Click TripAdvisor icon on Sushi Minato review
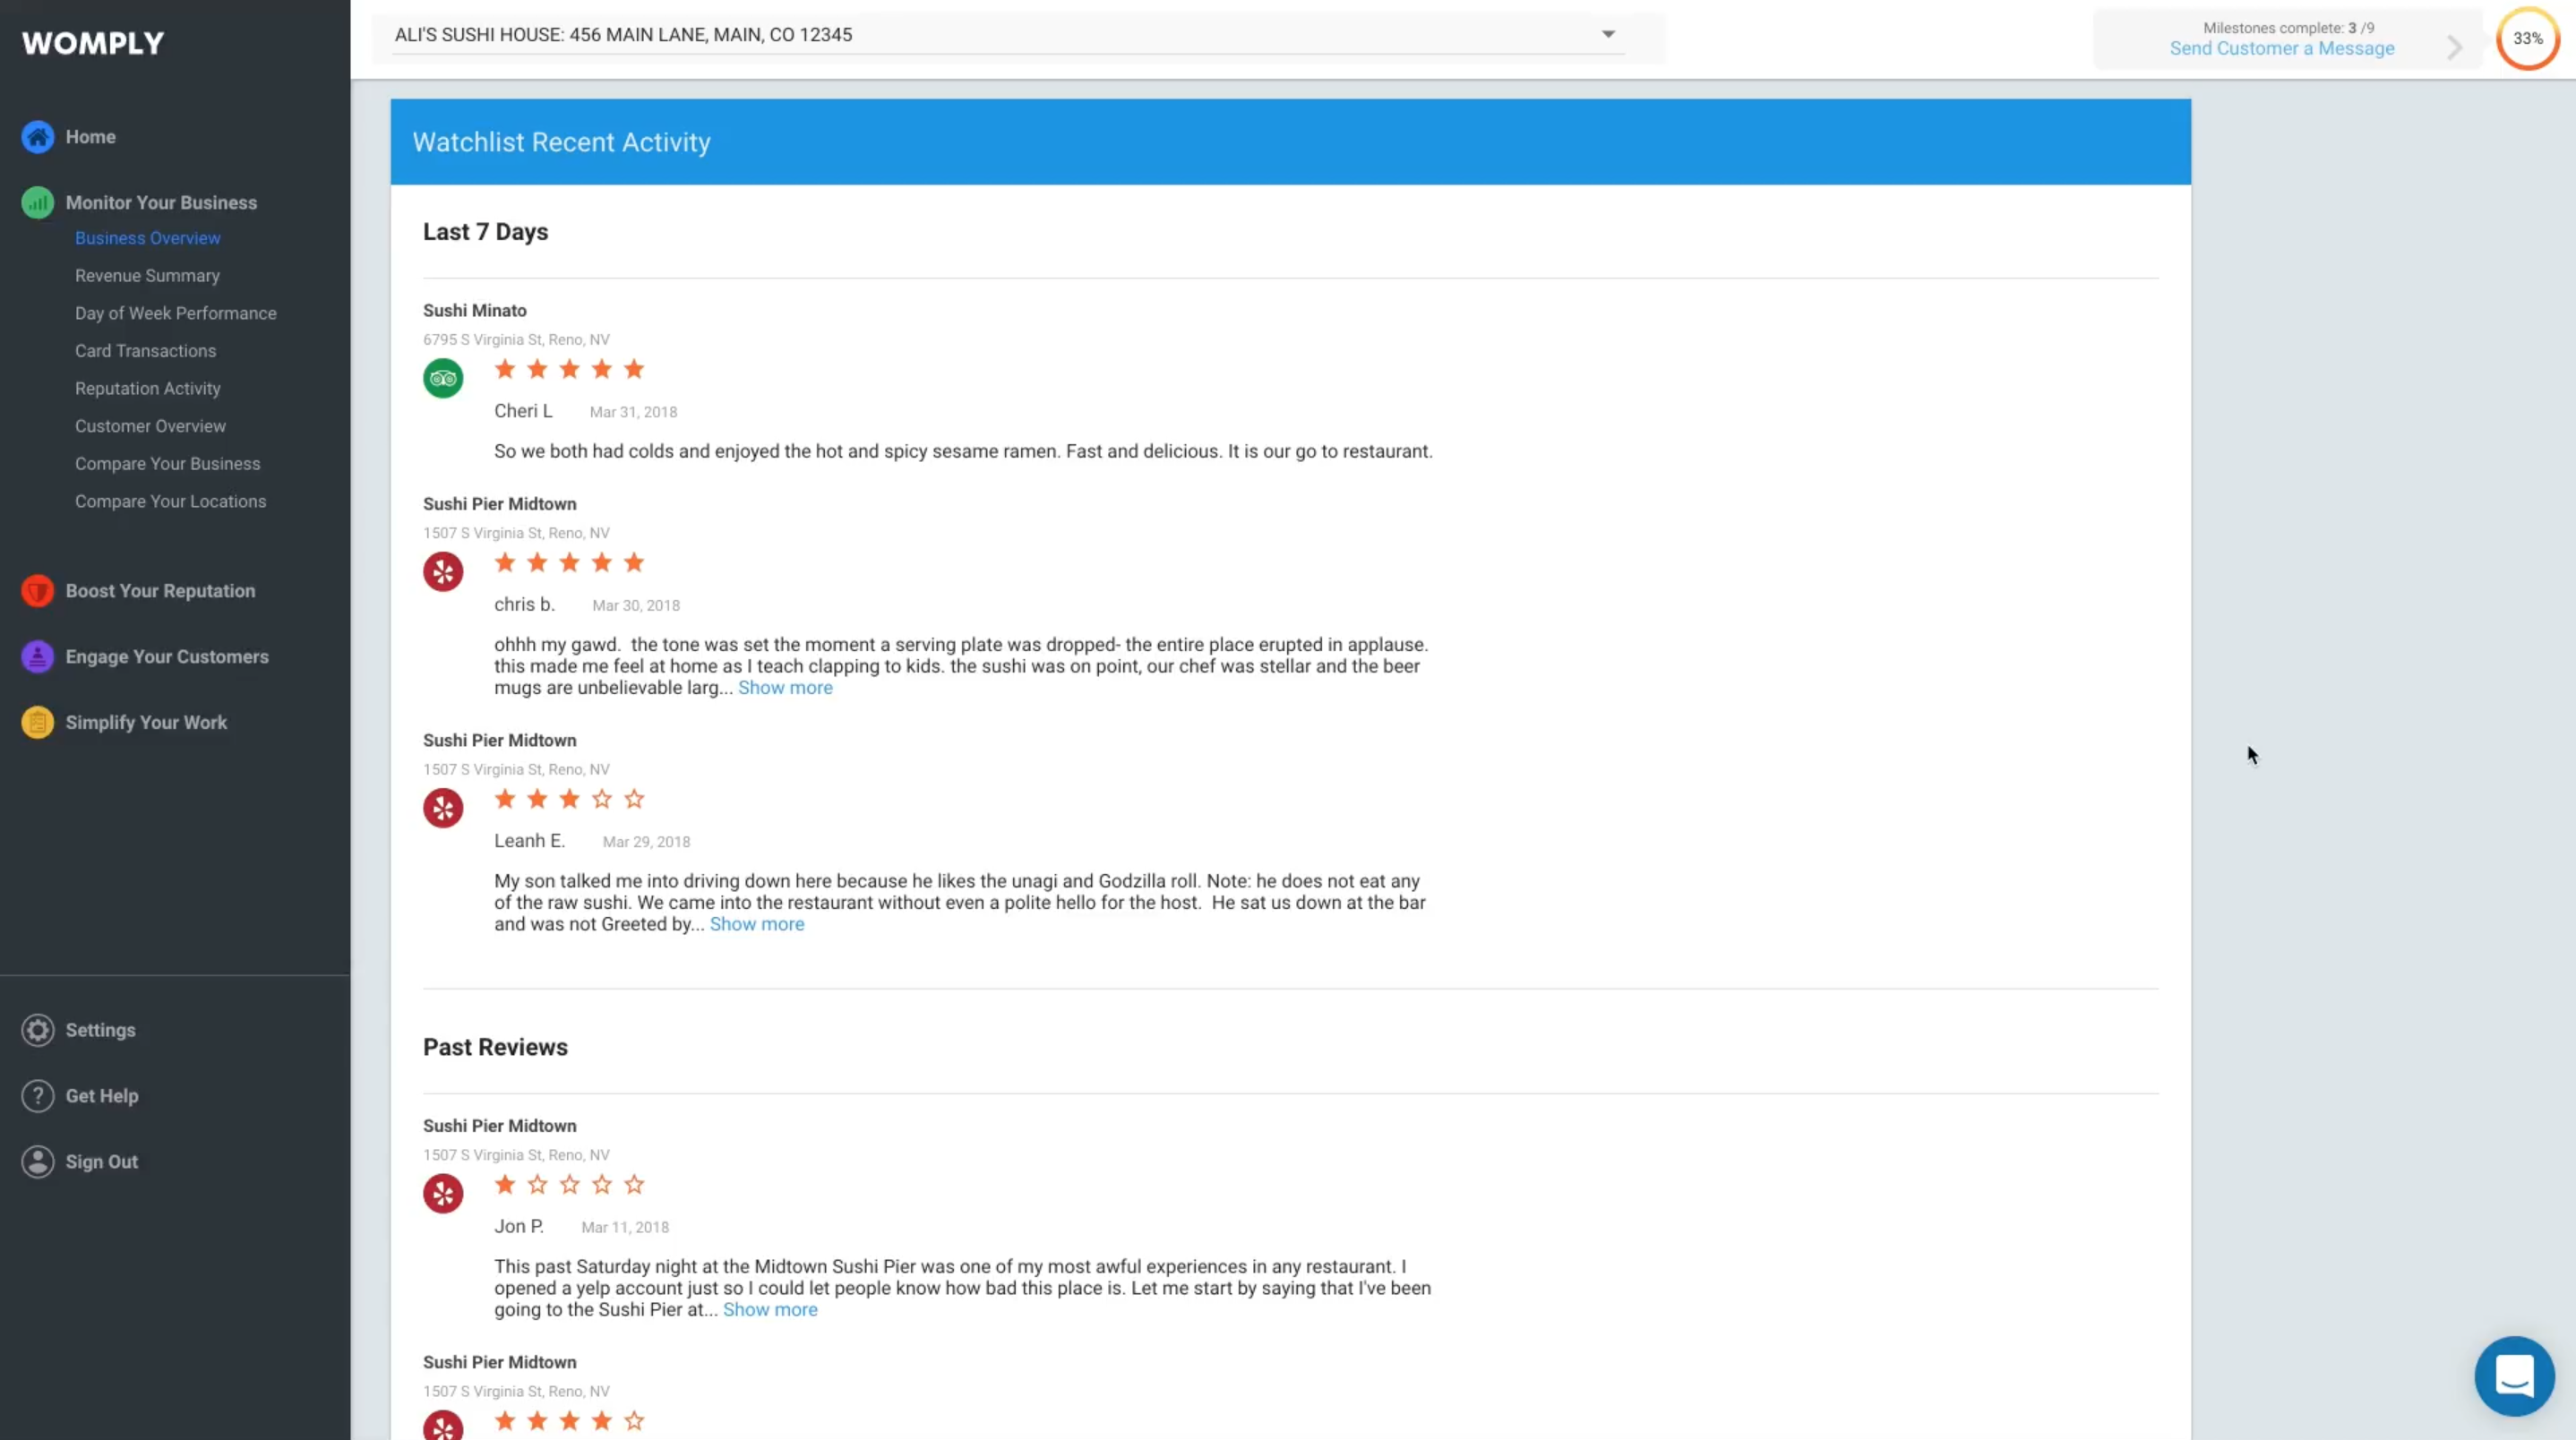 443,379
